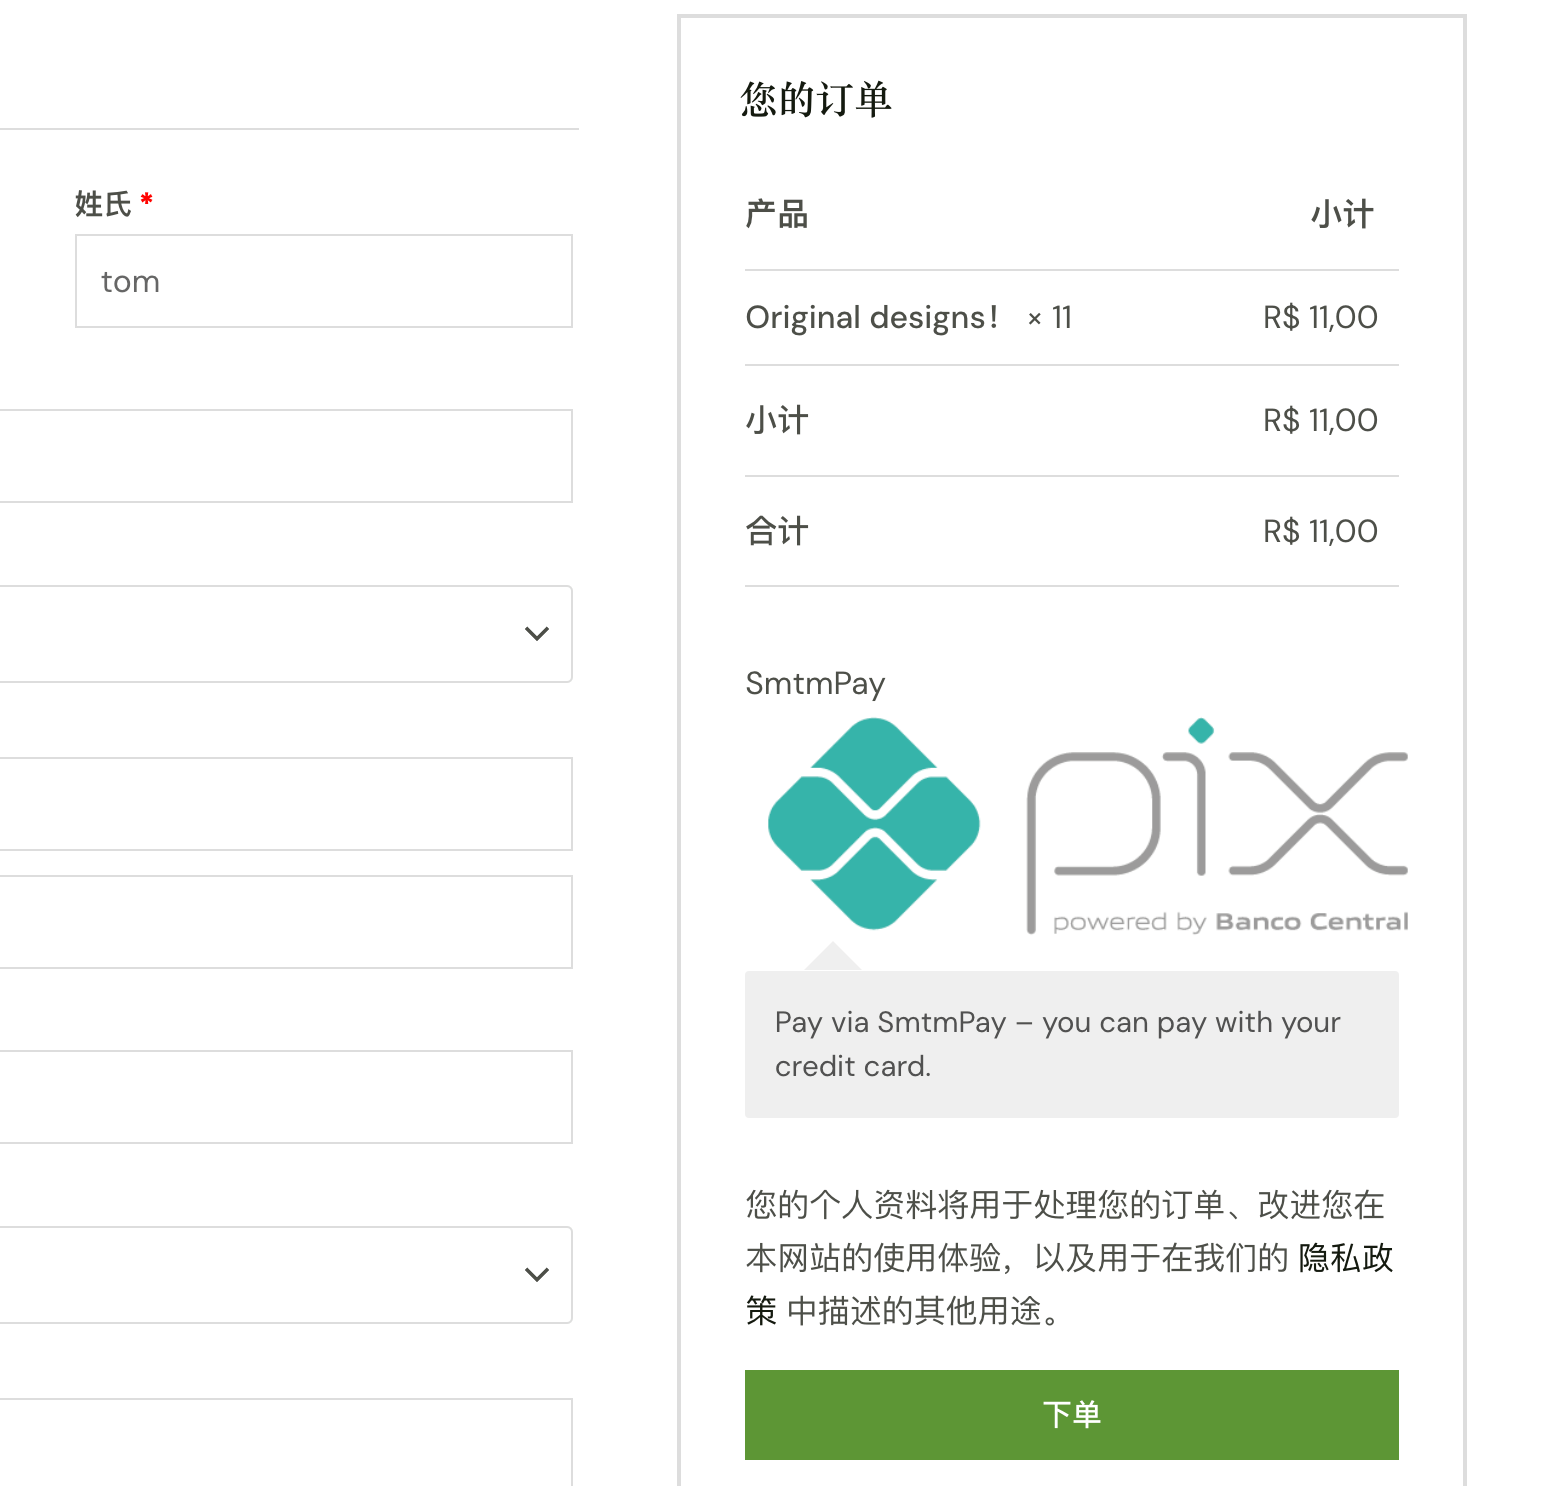
Task: Click the 您的订单 heading
Action: tap(816, 100)
